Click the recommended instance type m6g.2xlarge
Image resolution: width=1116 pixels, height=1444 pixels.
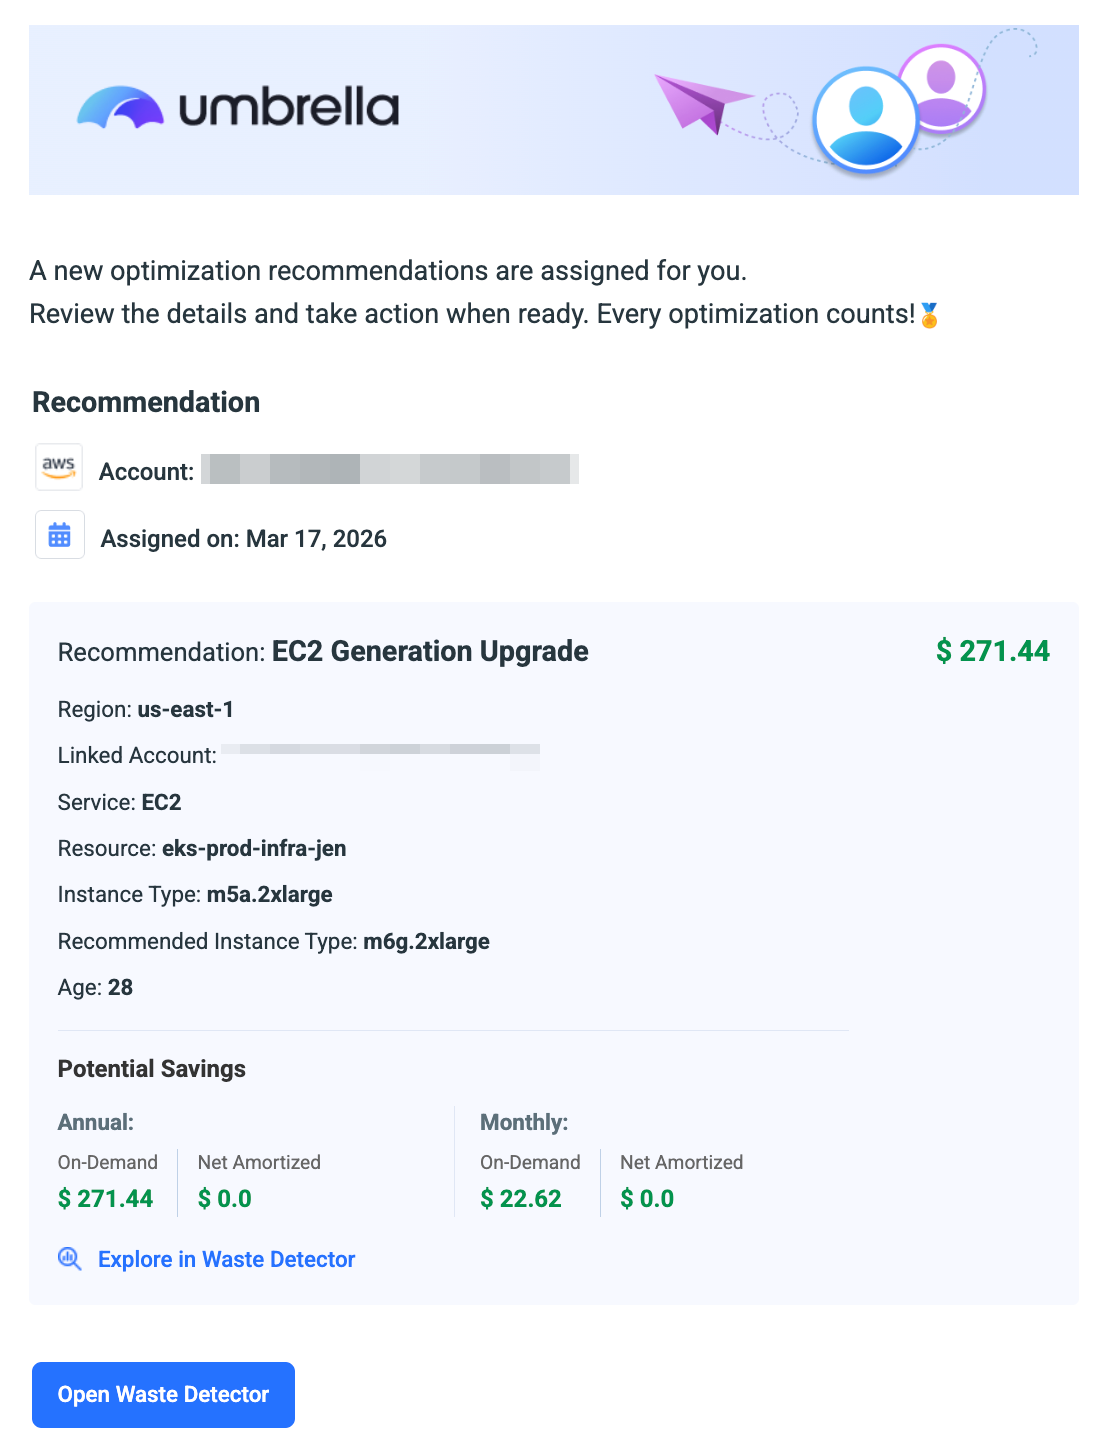(426, 941)
